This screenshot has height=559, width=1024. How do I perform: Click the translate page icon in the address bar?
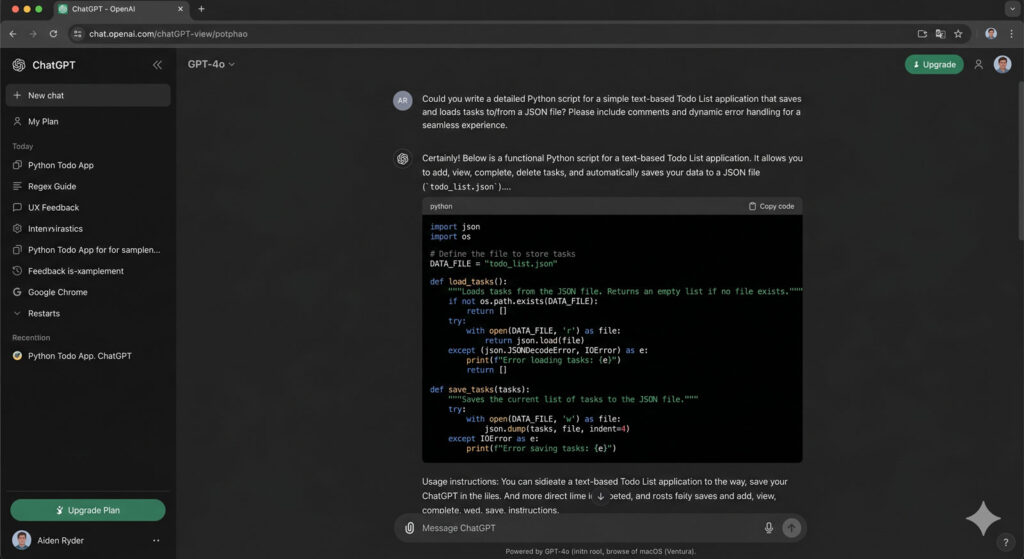[940, 34]
